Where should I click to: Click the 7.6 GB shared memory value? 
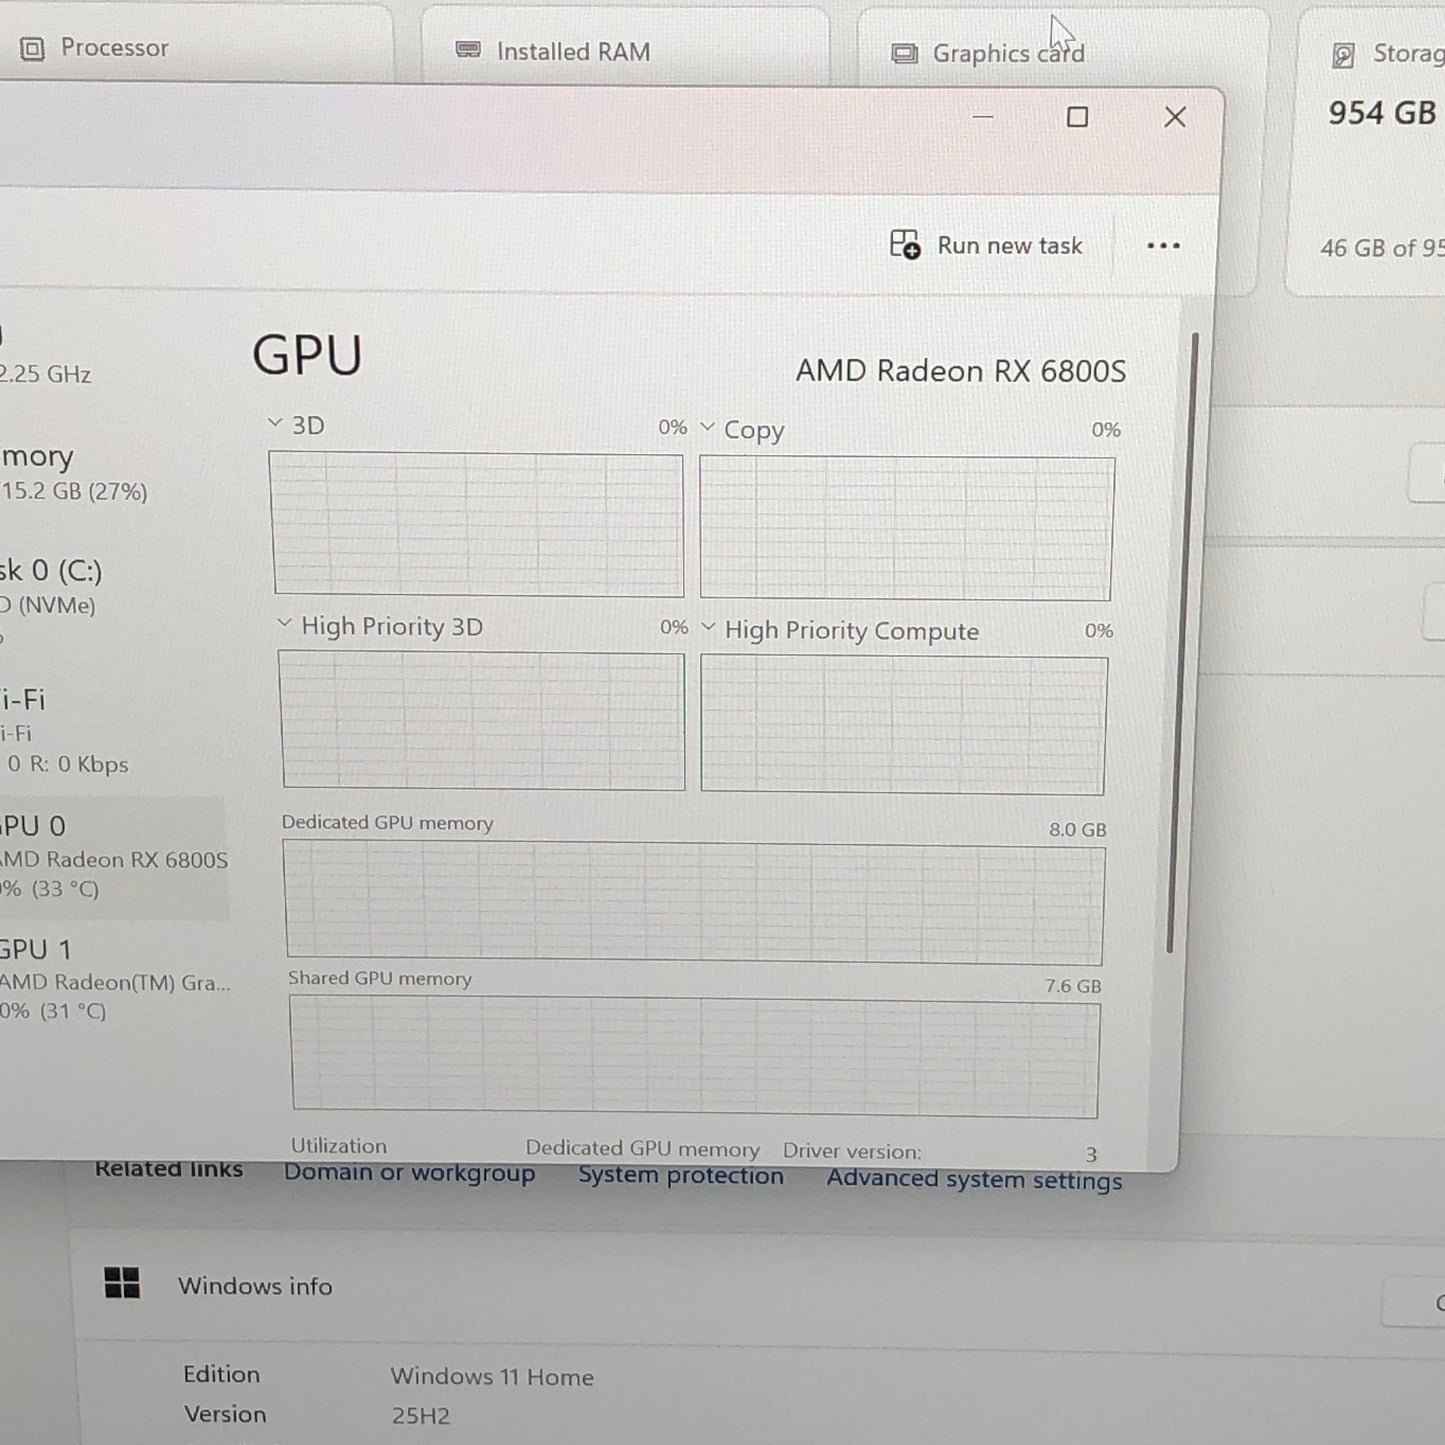[x=1073, y=986]
